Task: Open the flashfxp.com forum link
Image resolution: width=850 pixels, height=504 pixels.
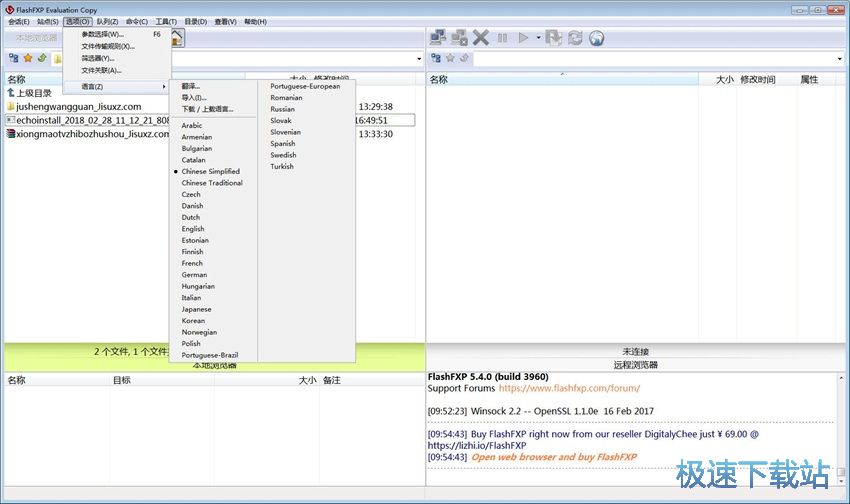Action: coord(569,388)
